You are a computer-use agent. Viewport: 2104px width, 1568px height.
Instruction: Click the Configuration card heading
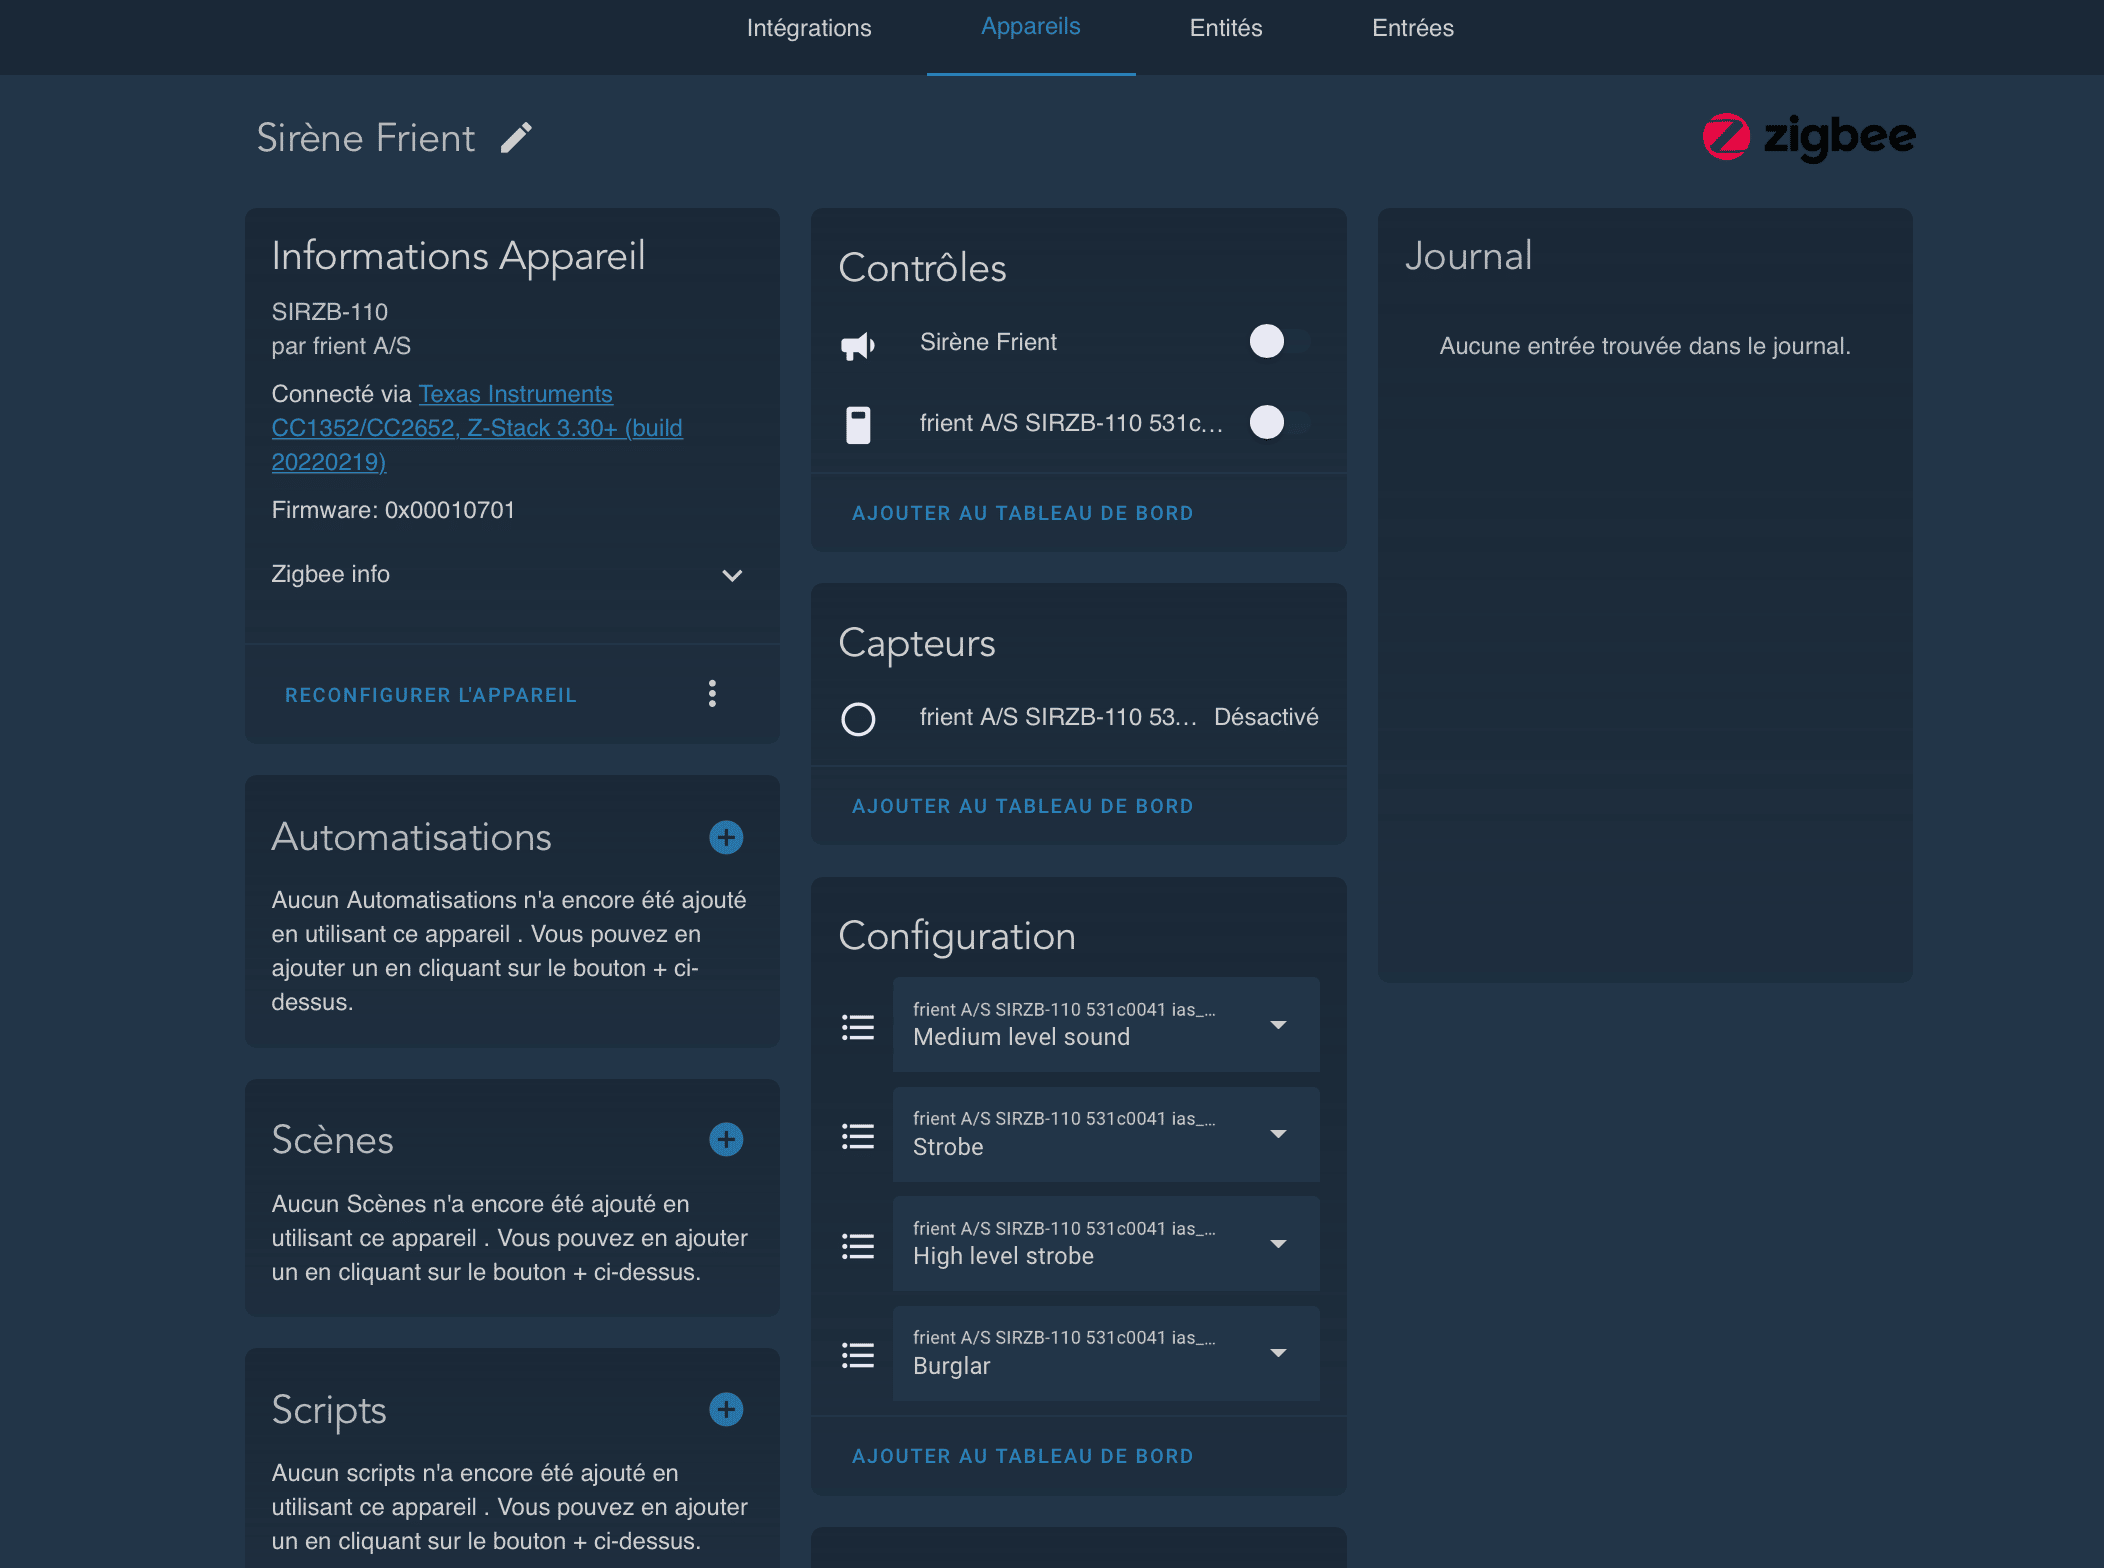(x=957, y=936)
